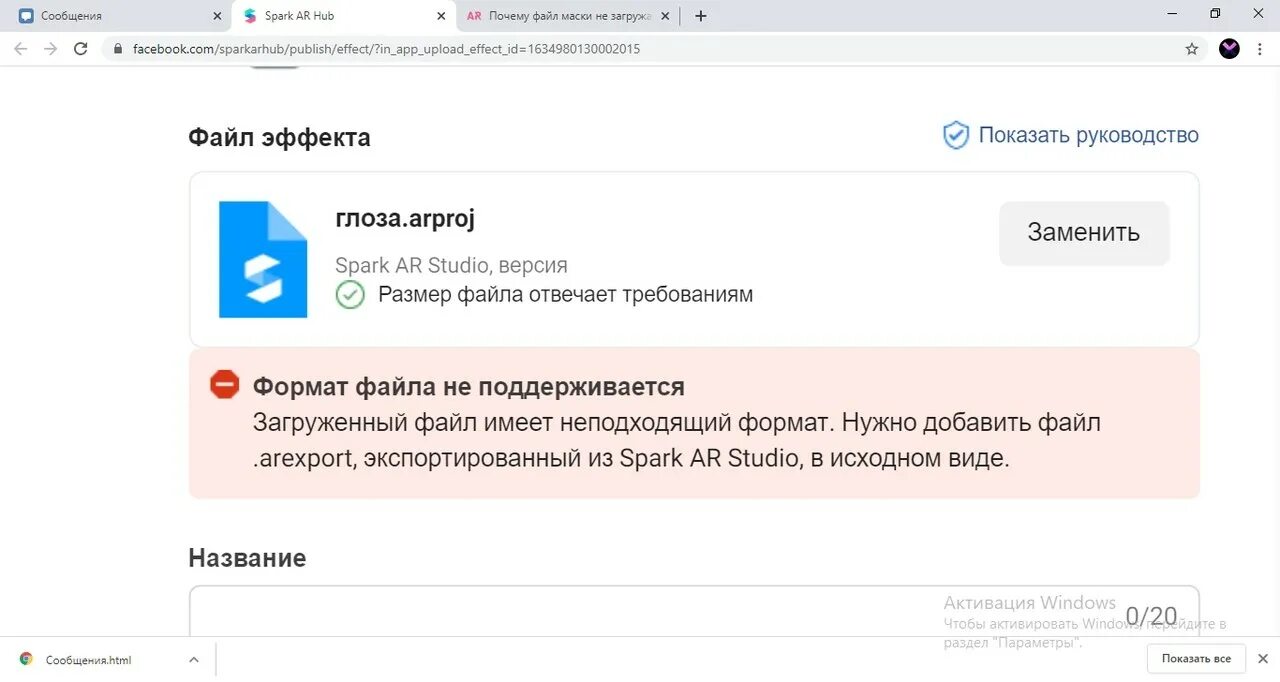1280x682 pixels.
Task: Select Размер файла отвечает требованиям text
Action: pos(565,294)
